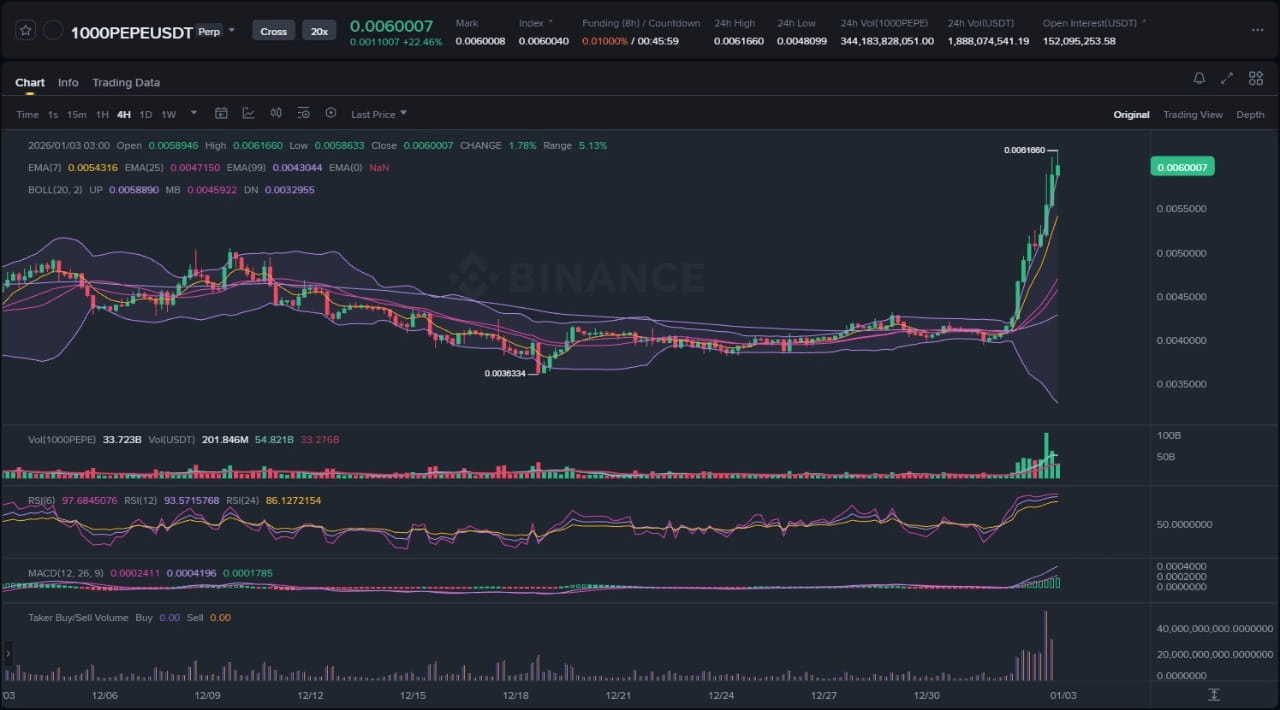
Task: Click the 01/03 date axis marker
Action: (x=1063, y=695)
